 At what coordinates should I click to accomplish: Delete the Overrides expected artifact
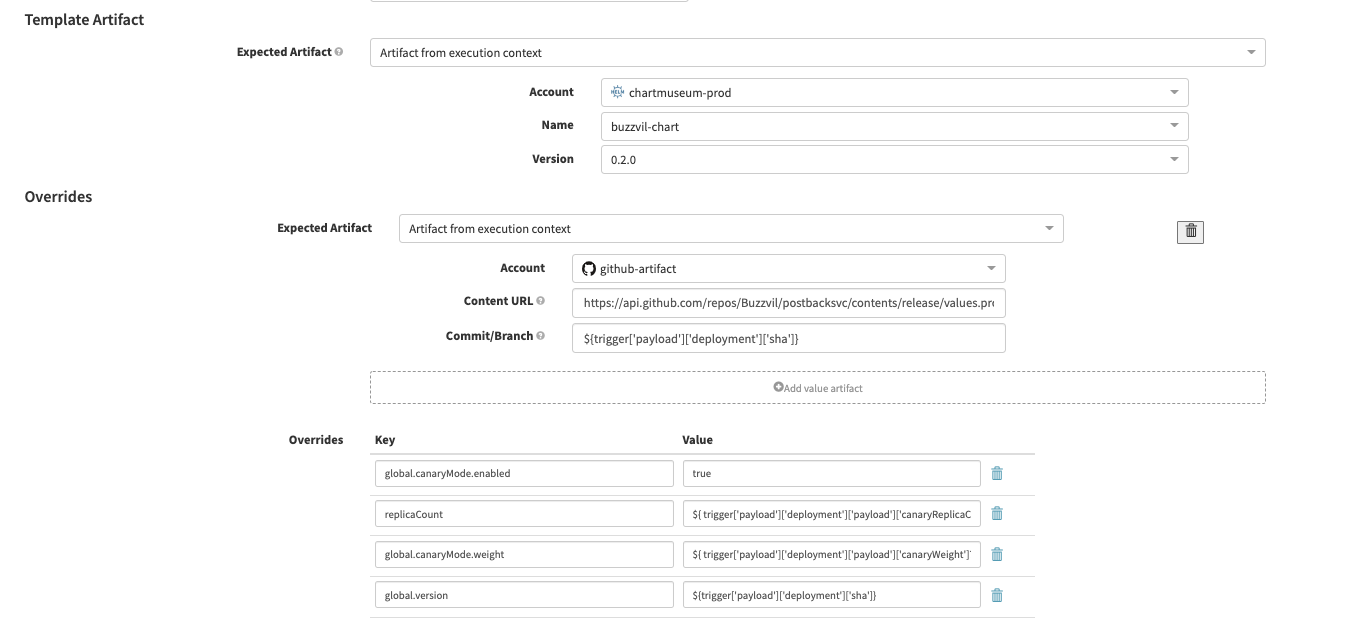click(x=1190, y=231)
